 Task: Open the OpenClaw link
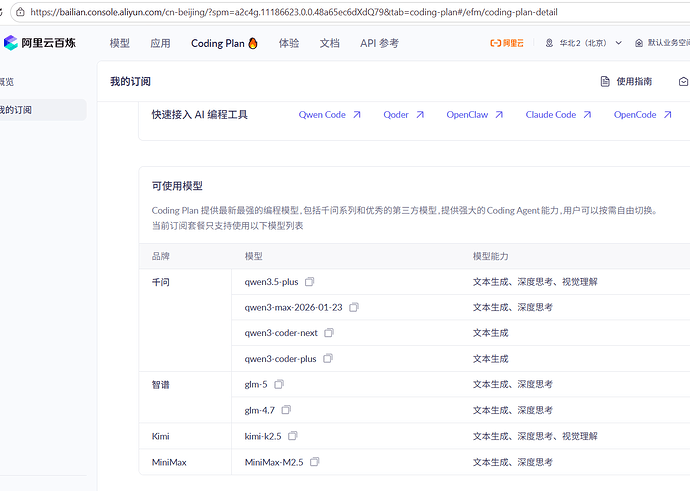pyautogui.click(x=474, y=115)
